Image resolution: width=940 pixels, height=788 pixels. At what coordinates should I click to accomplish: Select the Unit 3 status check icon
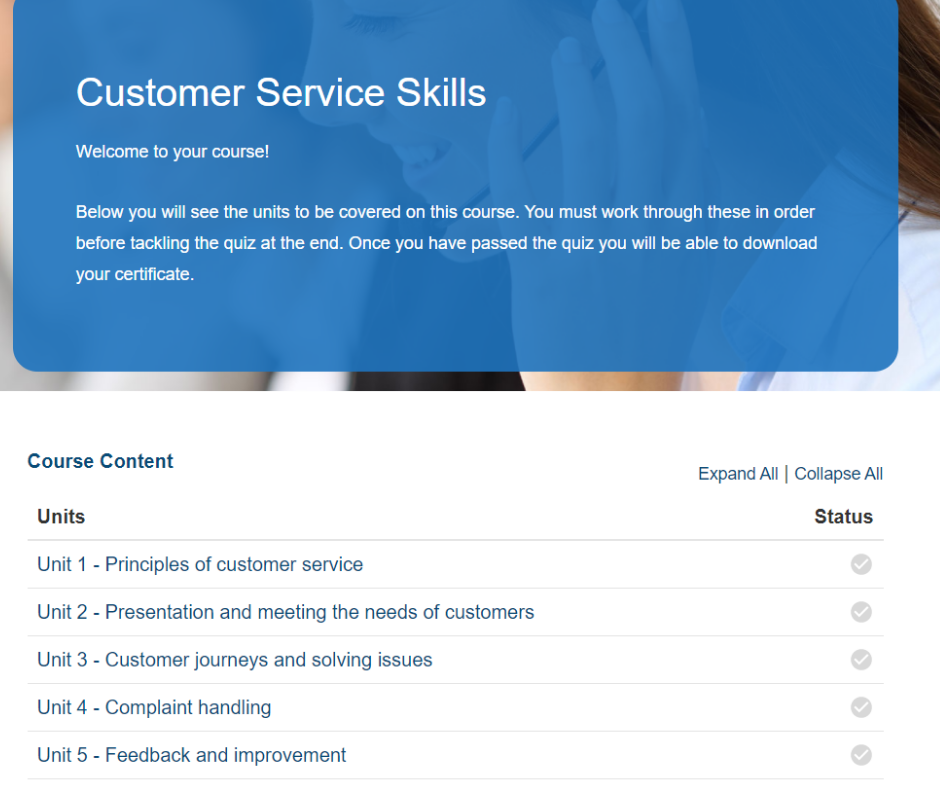point(861,660)
